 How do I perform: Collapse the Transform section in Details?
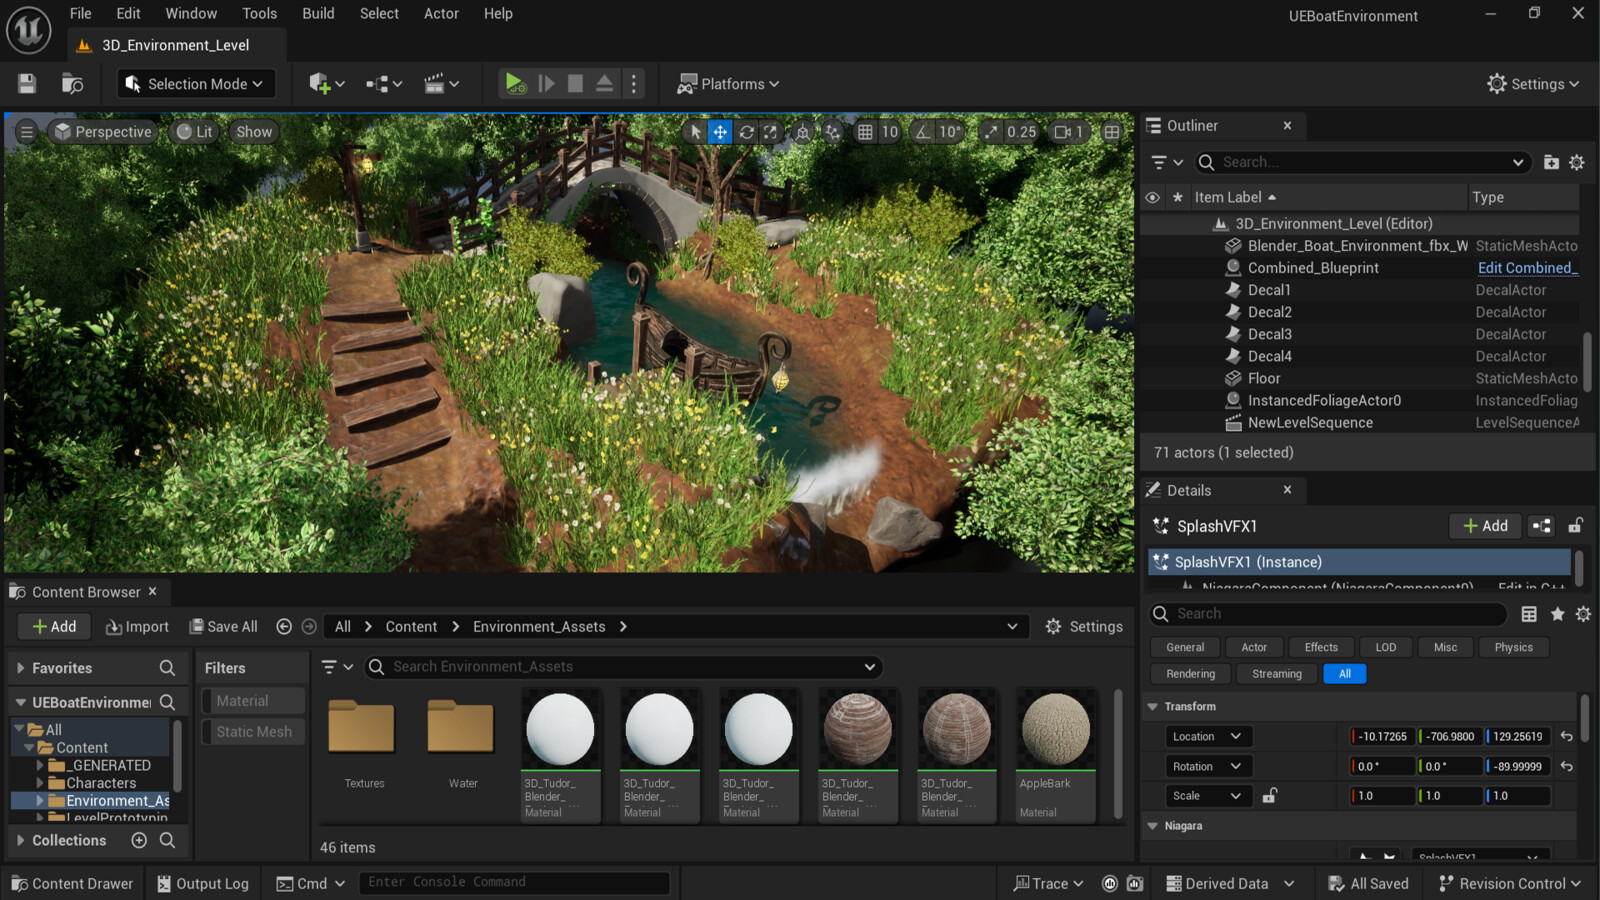pos(1152,706)
